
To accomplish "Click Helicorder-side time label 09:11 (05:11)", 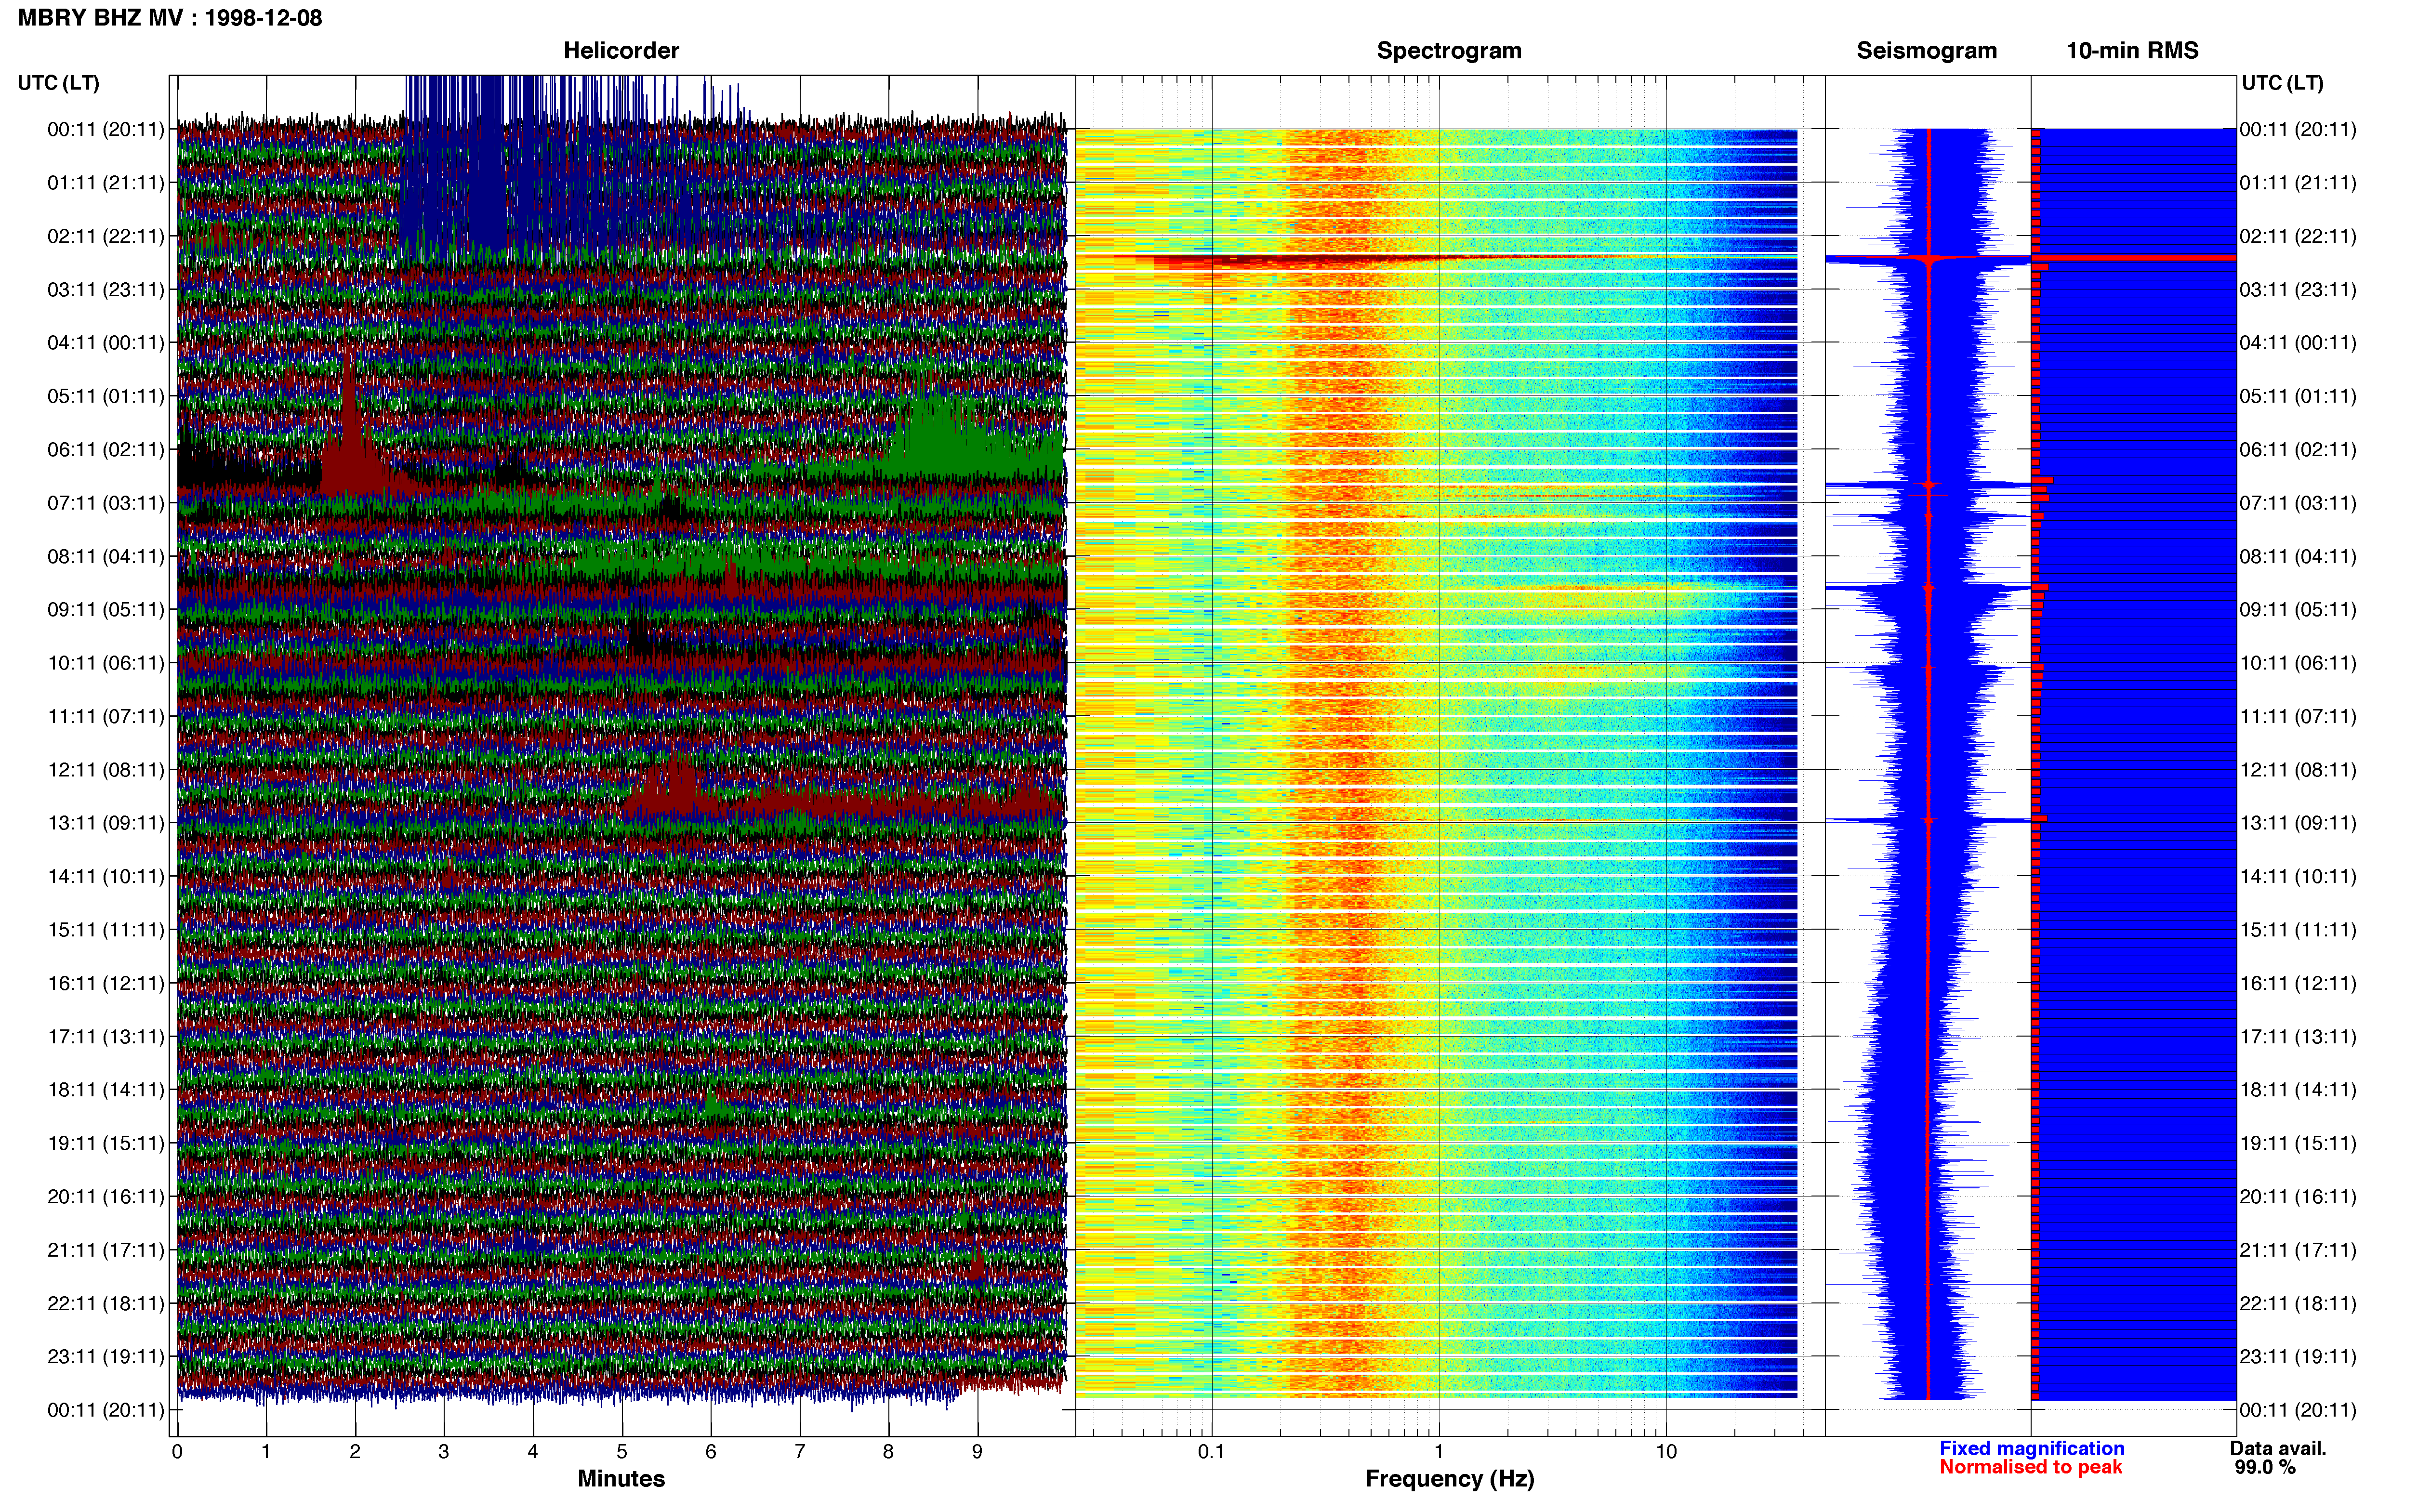I will click(106, 610).
